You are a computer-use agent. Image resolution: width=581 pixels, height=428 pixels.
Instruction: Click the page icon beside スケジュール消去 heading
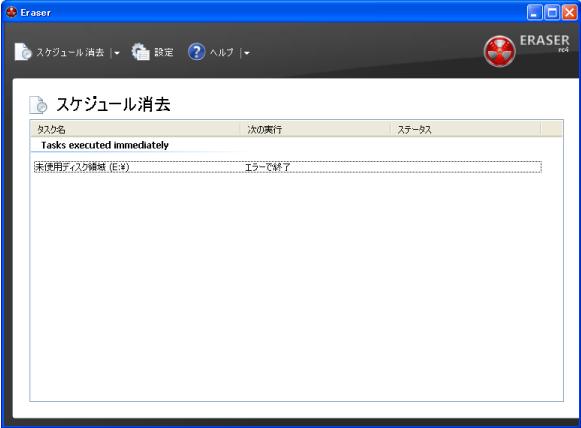(x=38, y=105)
